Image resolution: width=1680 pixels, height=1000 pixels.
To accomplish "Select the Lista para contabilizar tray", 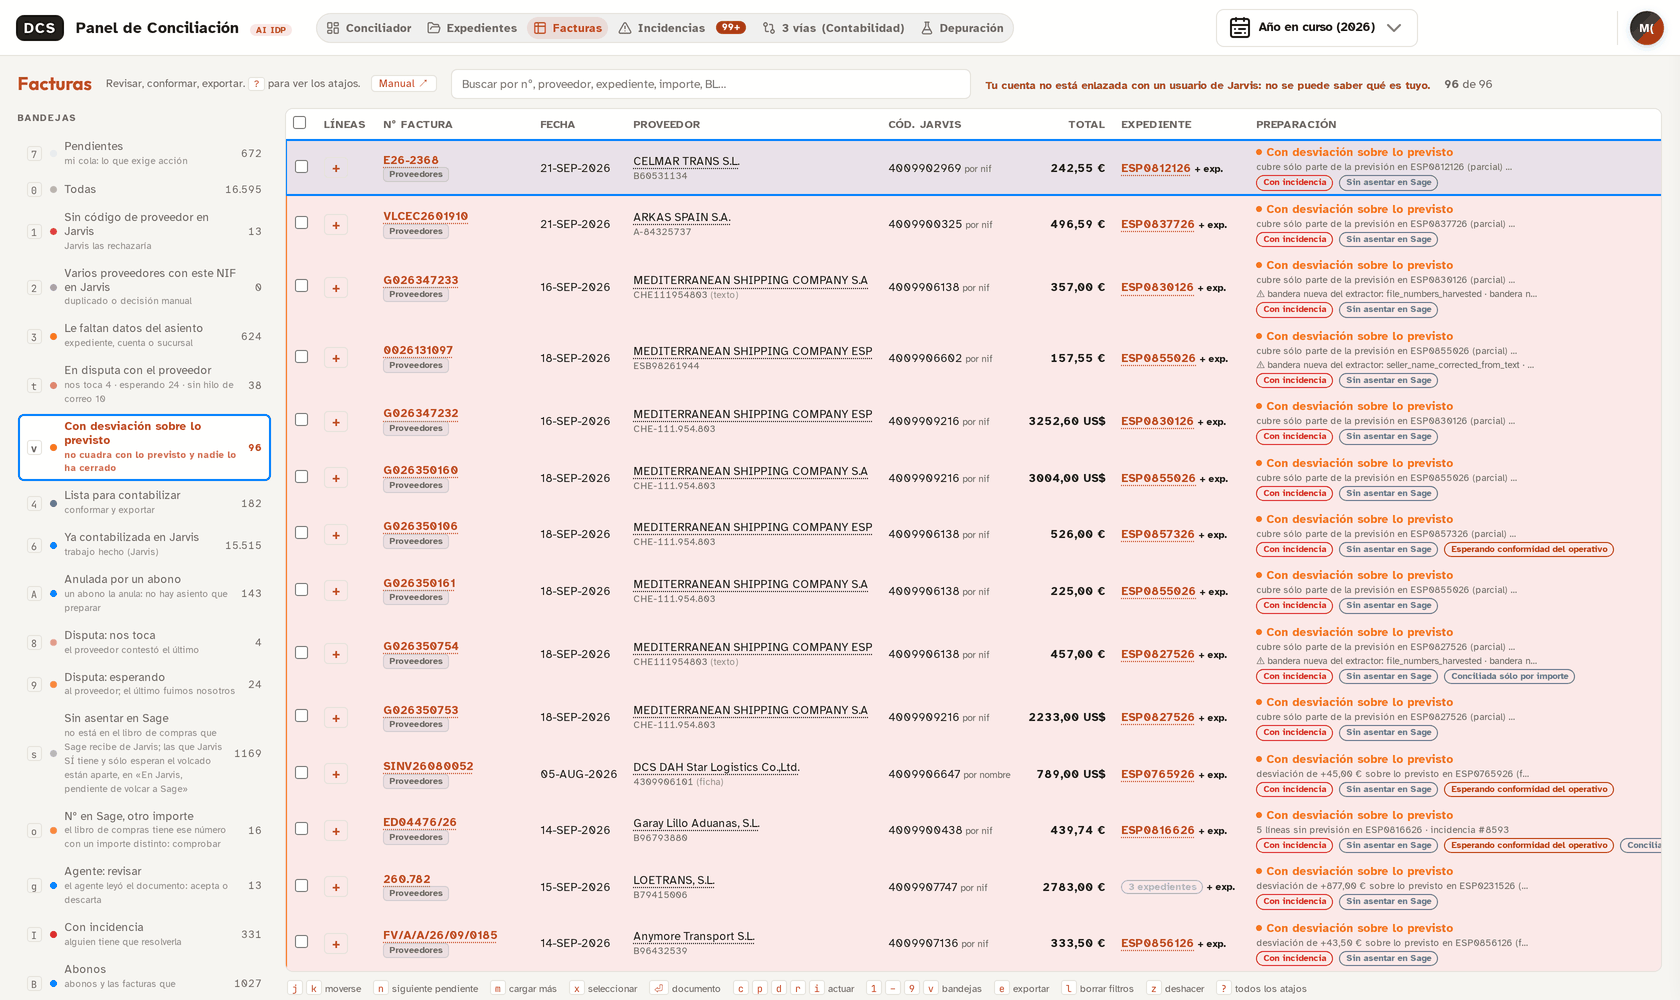I will point(144,503).
